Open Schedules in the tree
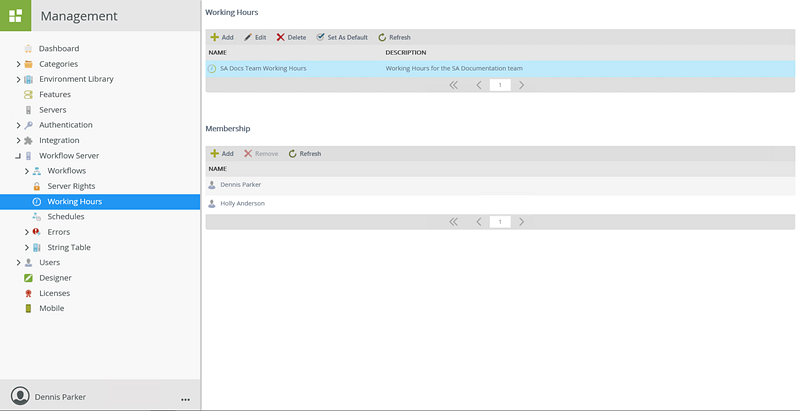This screenshot has height=411, width=800. point(66,217)
